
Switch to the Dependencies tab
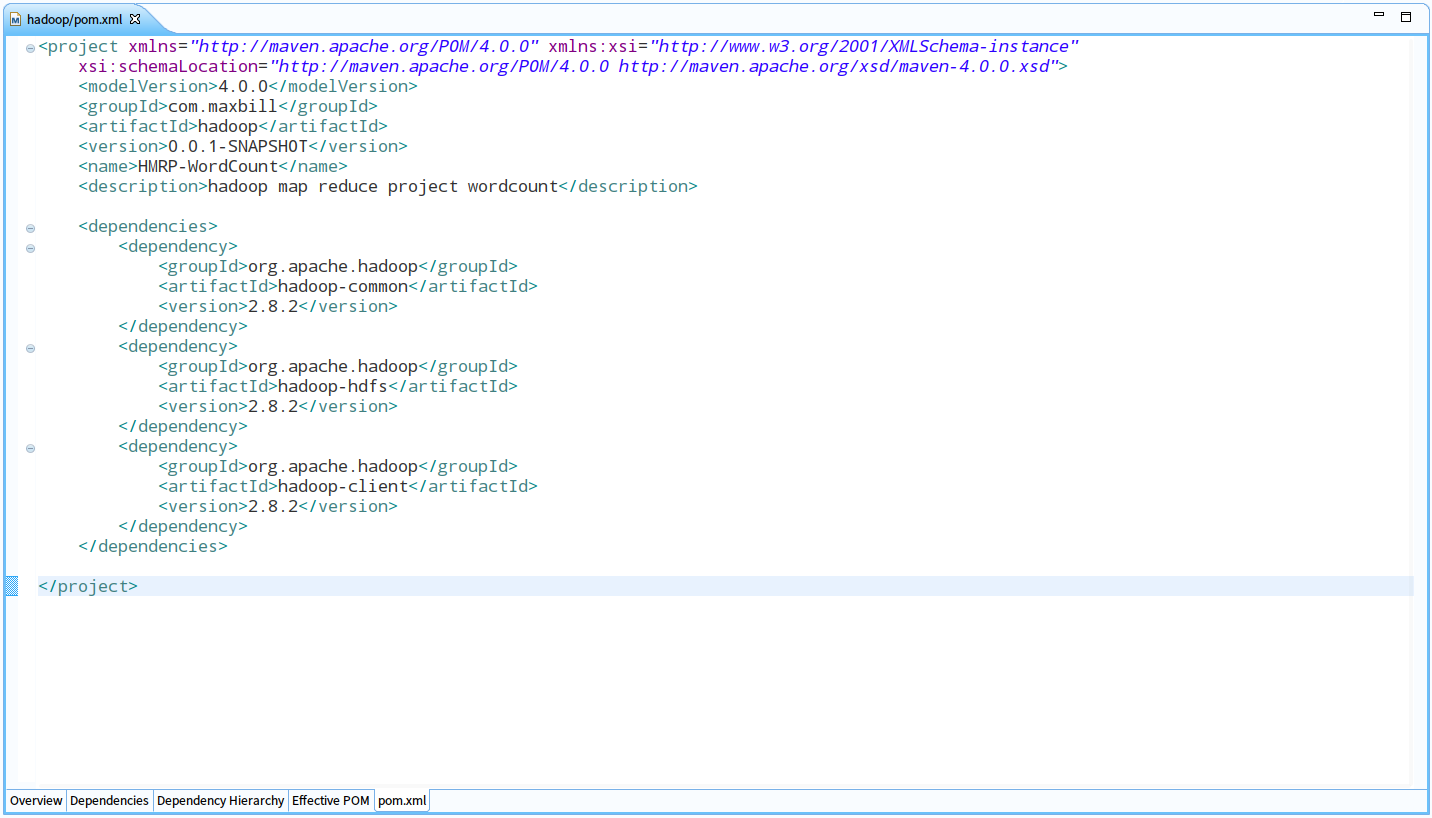pyautogui.click(x=109, y=801)
